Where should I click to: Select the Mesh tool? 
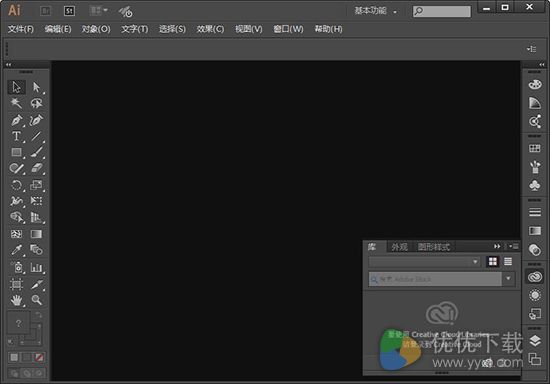coord(16,234)
